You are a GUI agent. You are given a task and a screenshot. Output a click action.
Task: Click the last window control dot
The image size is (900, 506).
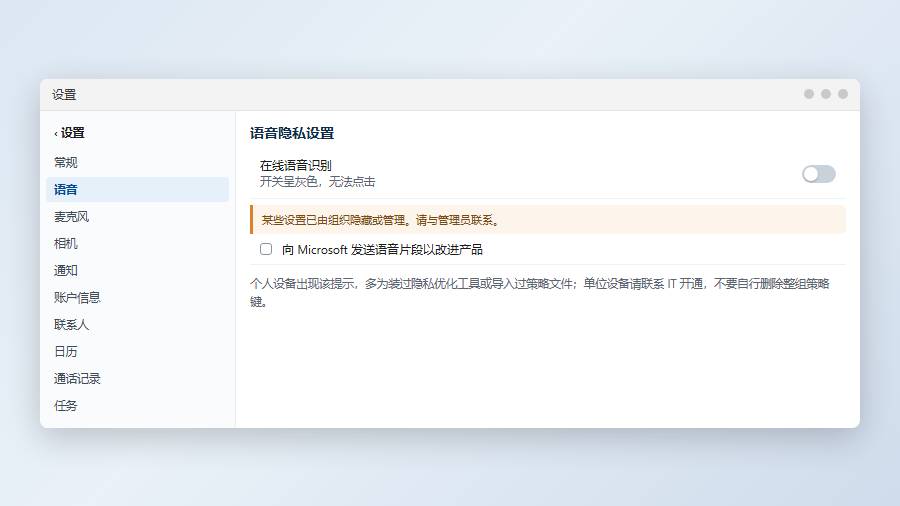843,94
